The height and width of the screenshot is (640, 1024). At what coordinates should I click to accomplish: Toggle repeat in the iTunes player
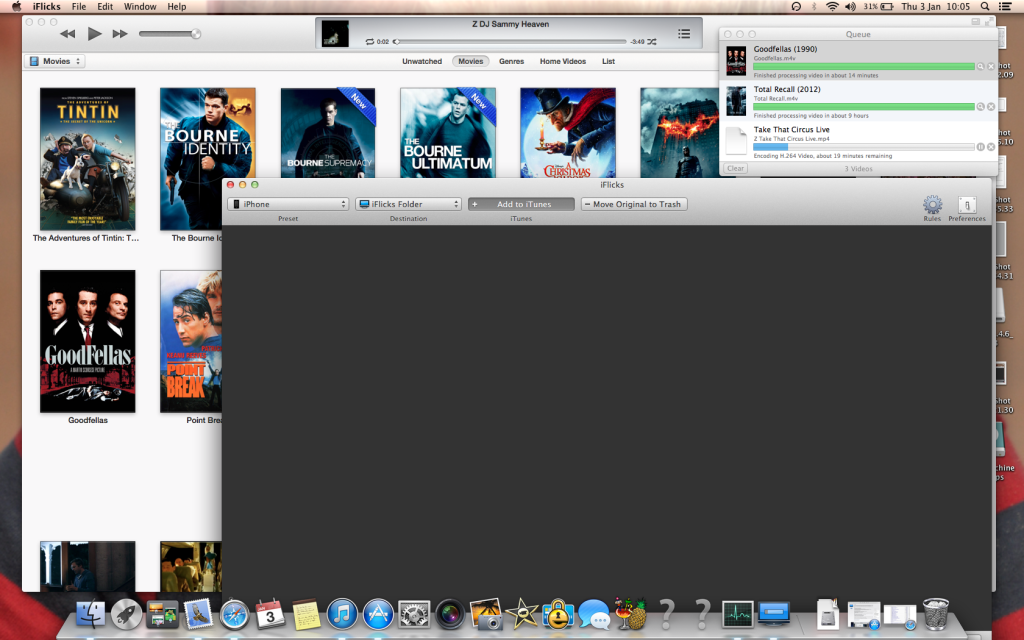[370, 41]
